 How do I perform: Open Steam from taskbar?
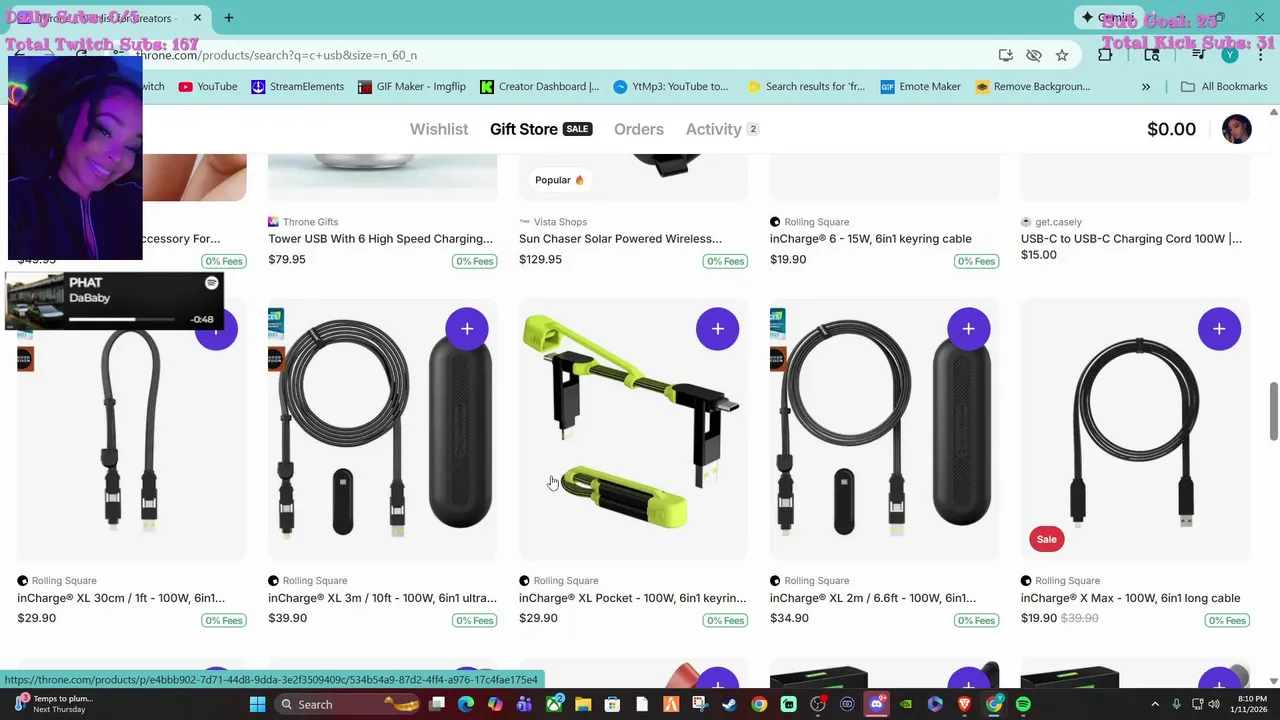(x=730, y=704)
